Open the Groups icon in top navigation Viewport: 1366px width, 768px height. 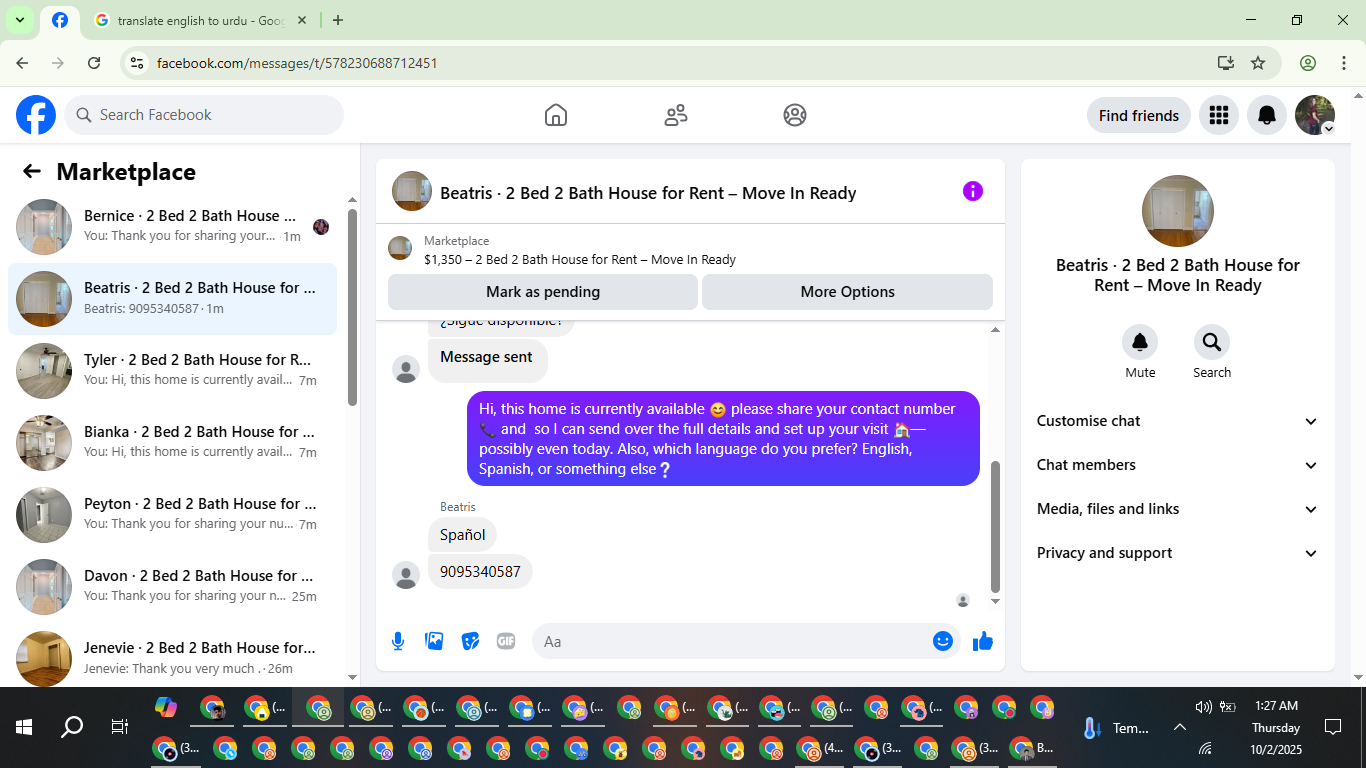(795, 115)
